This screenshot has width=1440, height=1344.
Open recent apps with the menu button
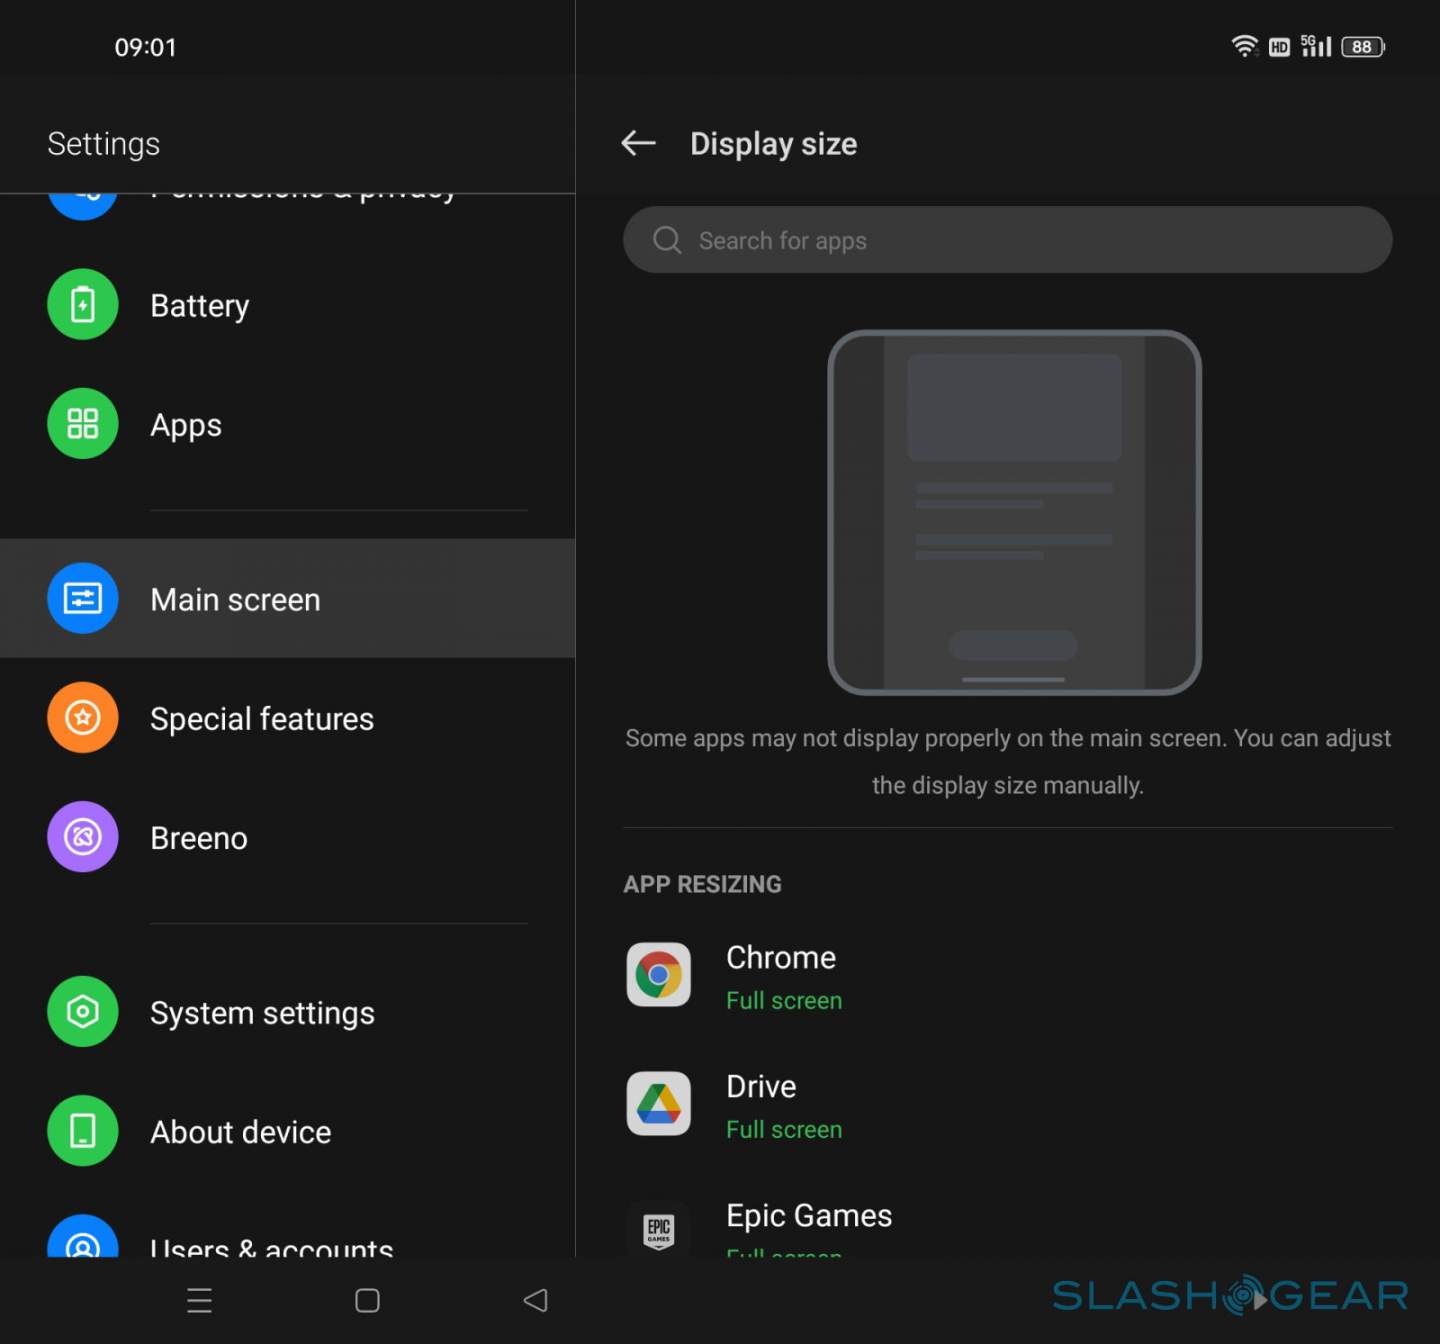click(200, 1300)
